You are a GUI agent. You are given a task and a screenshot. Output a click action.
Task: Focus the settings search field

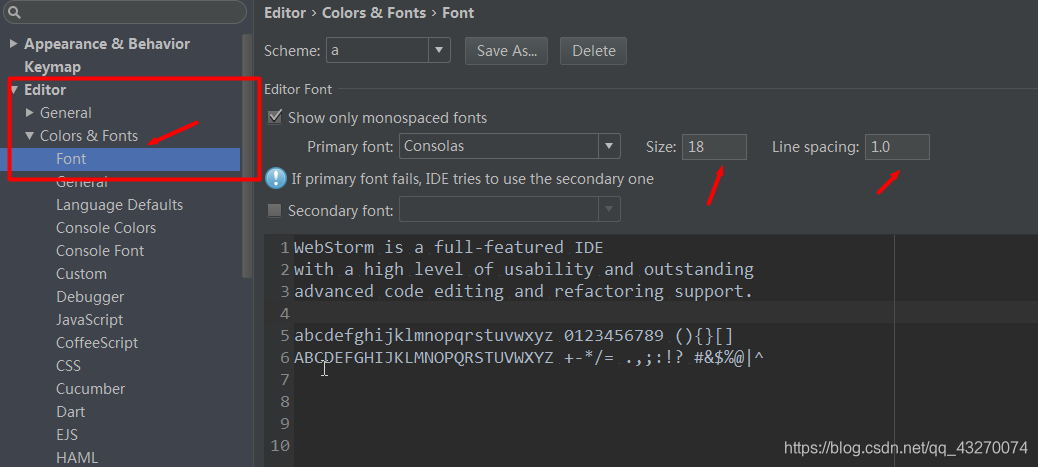coord(123,12)
